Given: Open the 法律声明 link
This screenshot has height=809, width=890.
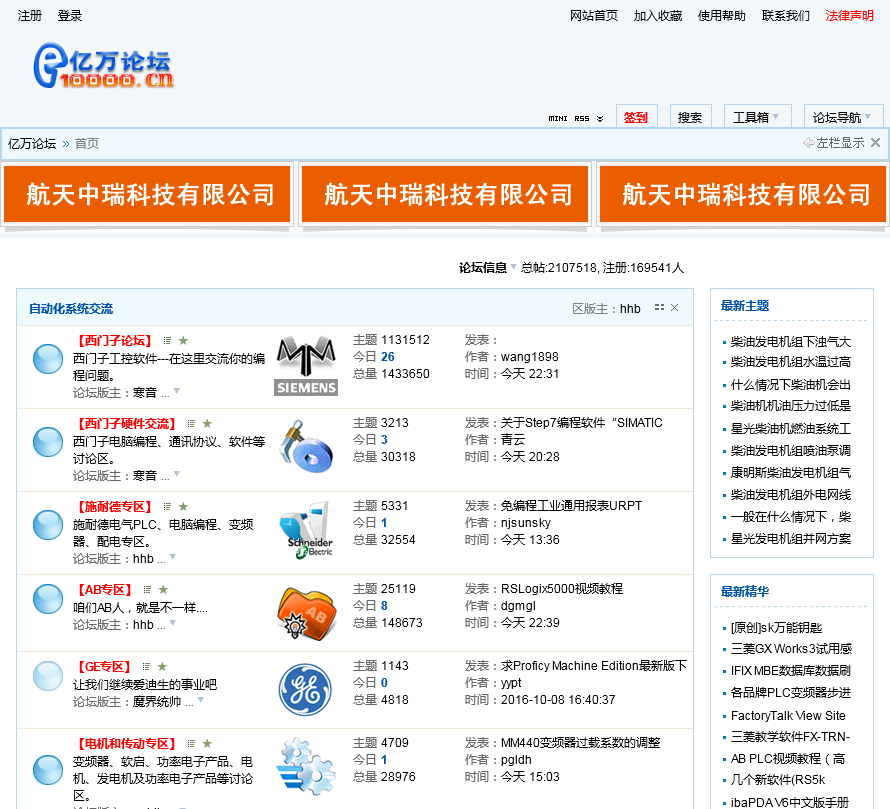Looking at the screenshot, I should [x=850, y=16].
